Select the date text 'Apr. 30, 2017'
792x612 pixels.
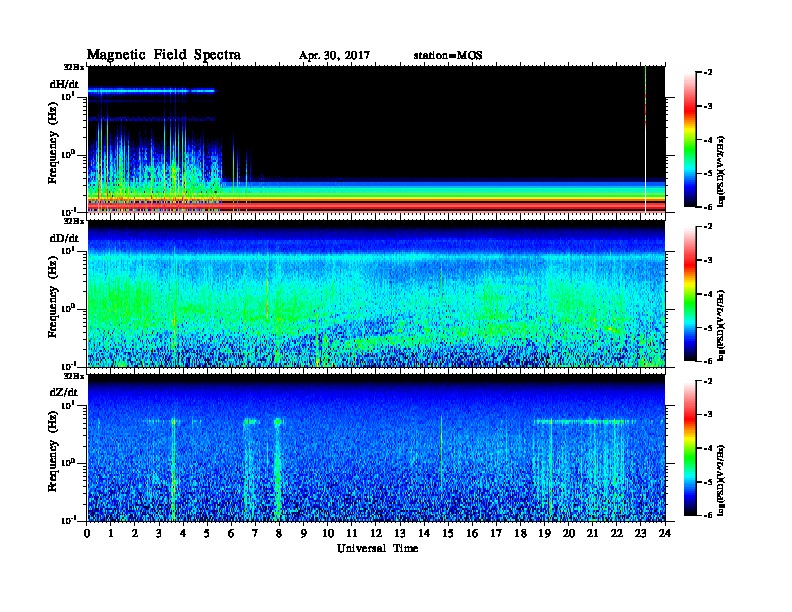334,56
